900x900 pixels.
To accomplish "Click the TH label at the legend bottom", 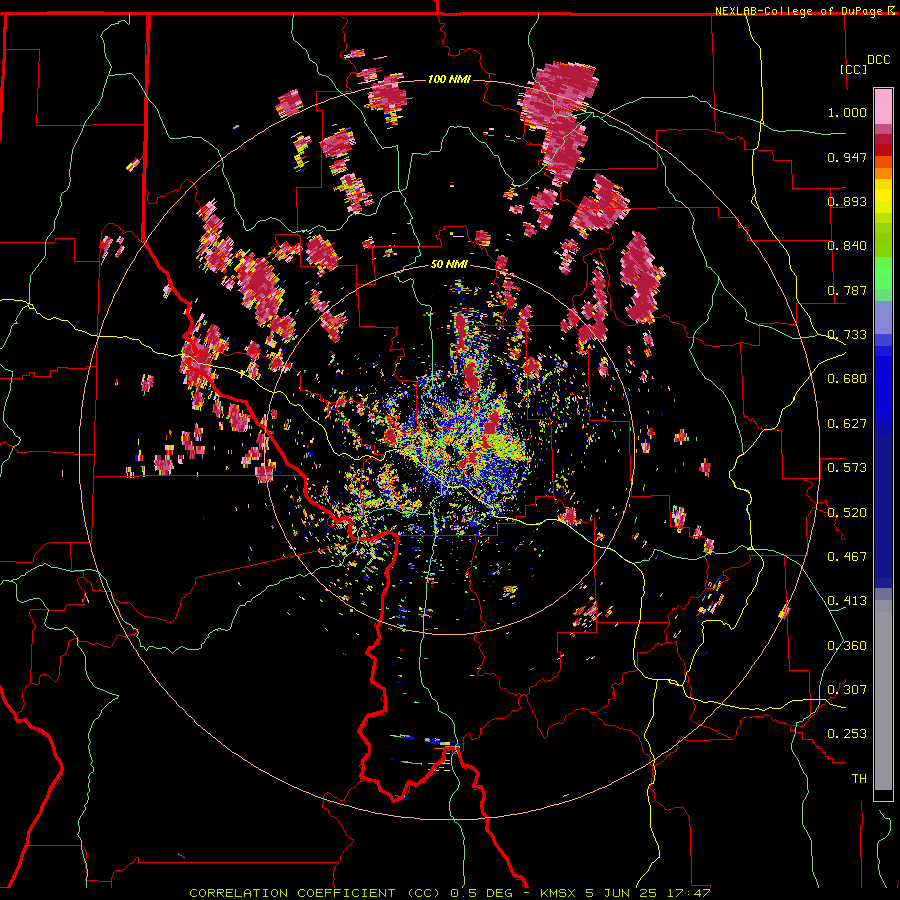I will (859, 779).
